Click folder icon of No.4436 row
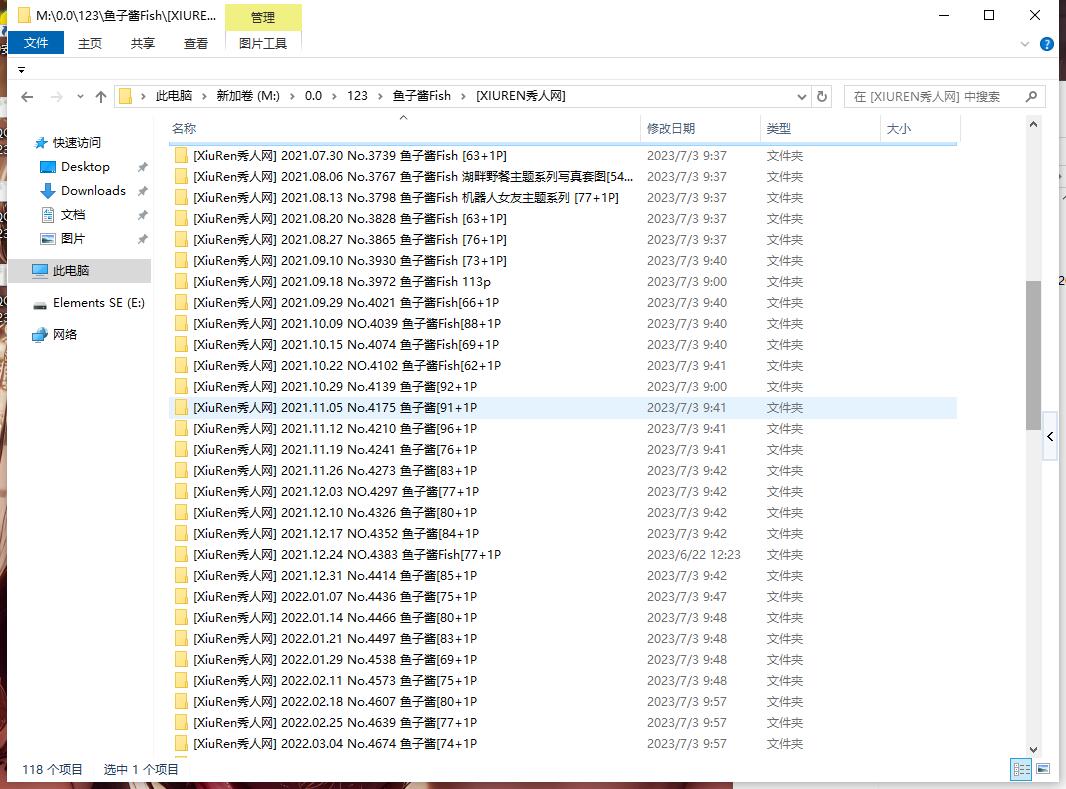 (x=181, y=596)
